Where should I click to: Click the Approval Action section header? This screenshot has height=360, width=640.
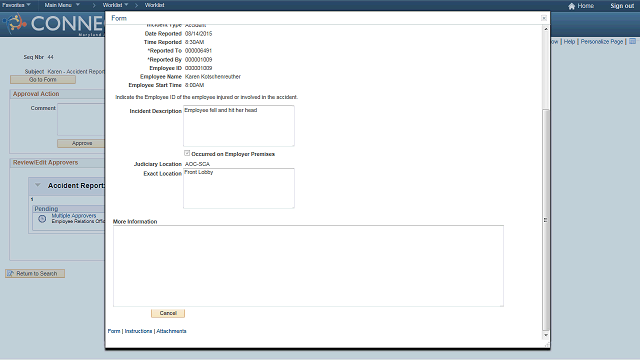click(x=36, y=94)
